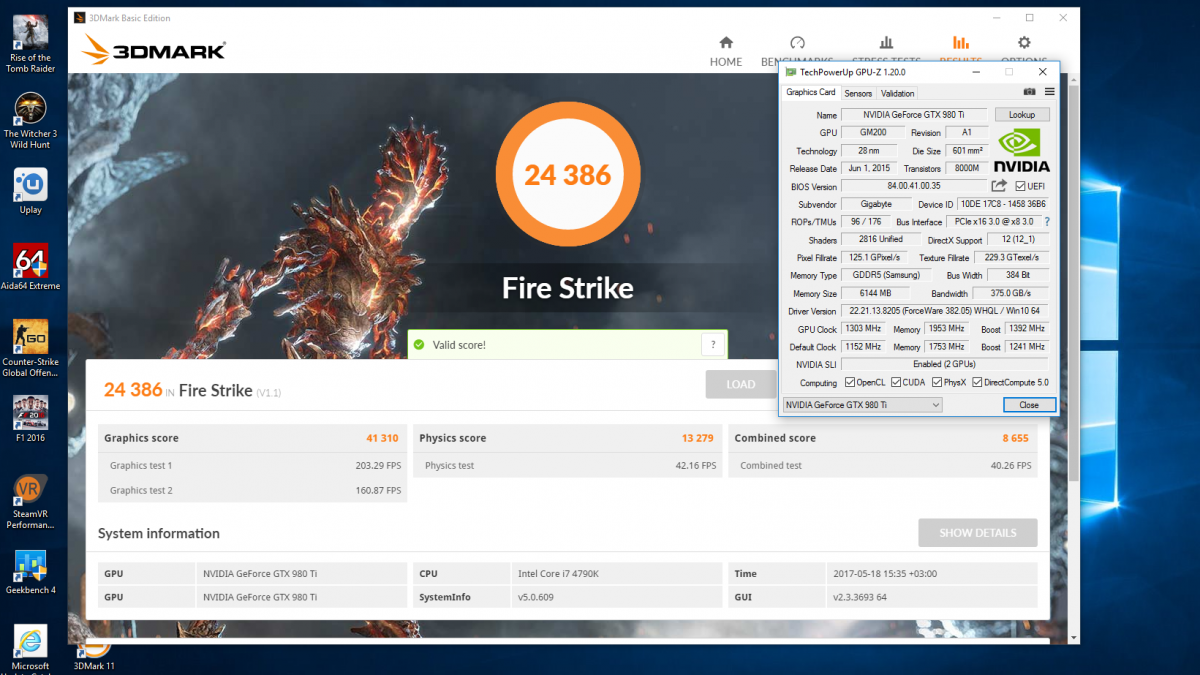Open the GPU-Z hamburger menu
Image resolution: width=1200 pixels, height=675 pixels.
point(1049,92)
